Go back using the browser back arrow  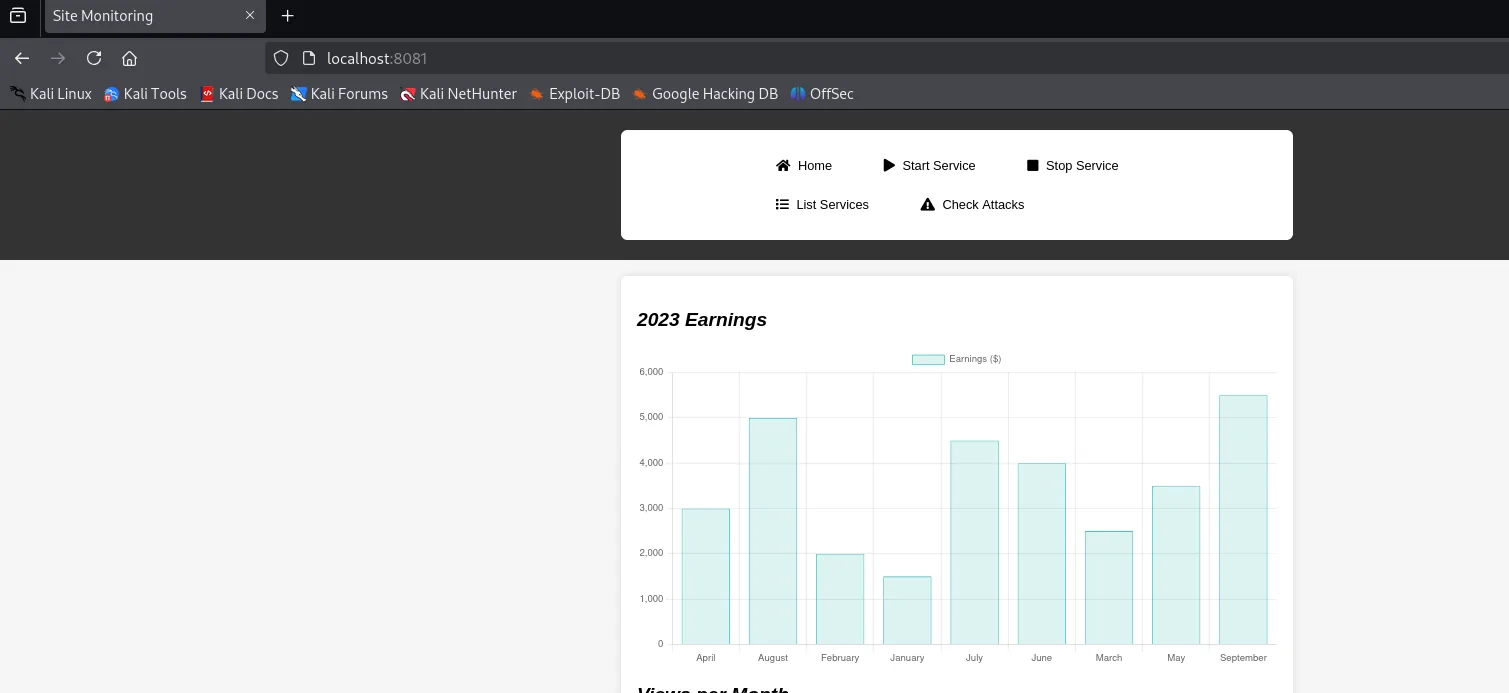[x=22, y=58]
